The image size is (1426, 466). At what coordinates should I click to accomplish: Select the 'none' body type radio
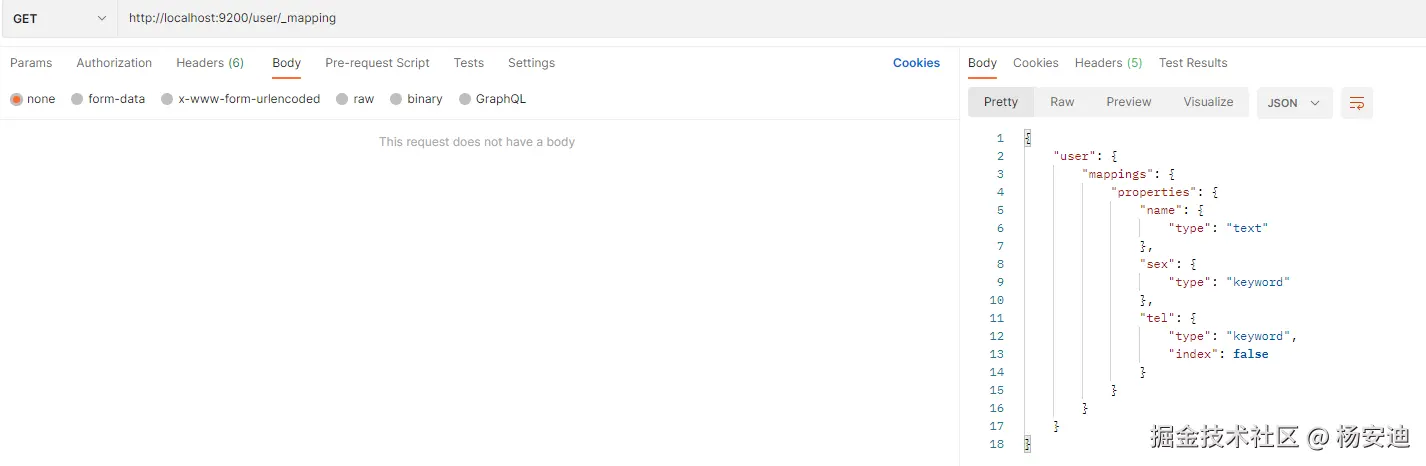click(16, 99)
